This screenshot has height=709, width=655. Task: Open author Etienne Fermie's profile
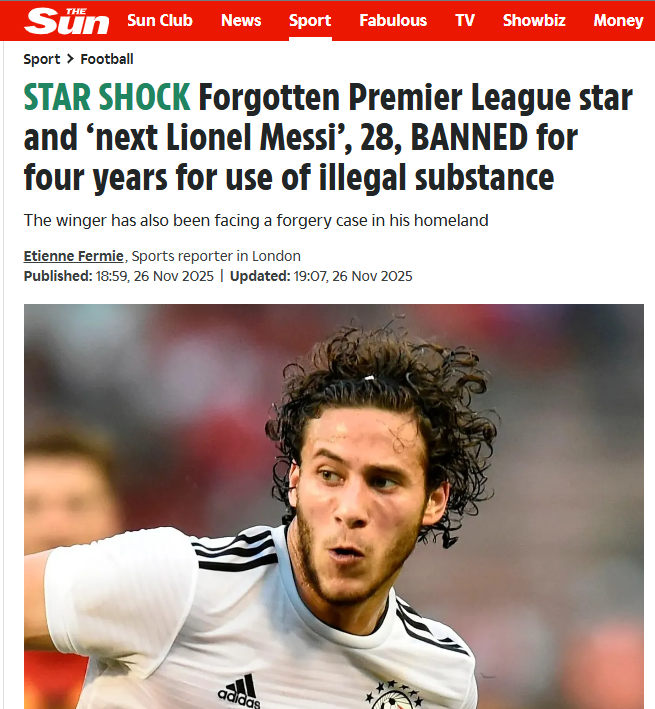(x=74, y=256)
